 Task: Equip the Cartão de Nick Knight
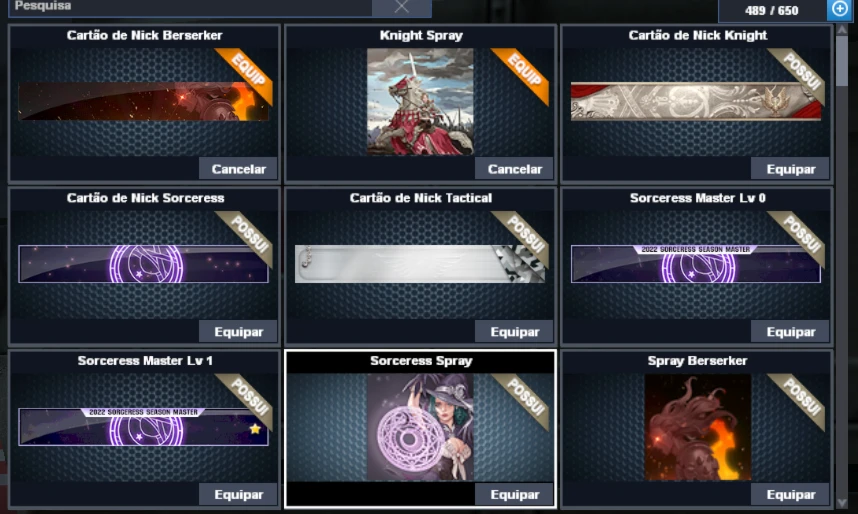(790, 169)
